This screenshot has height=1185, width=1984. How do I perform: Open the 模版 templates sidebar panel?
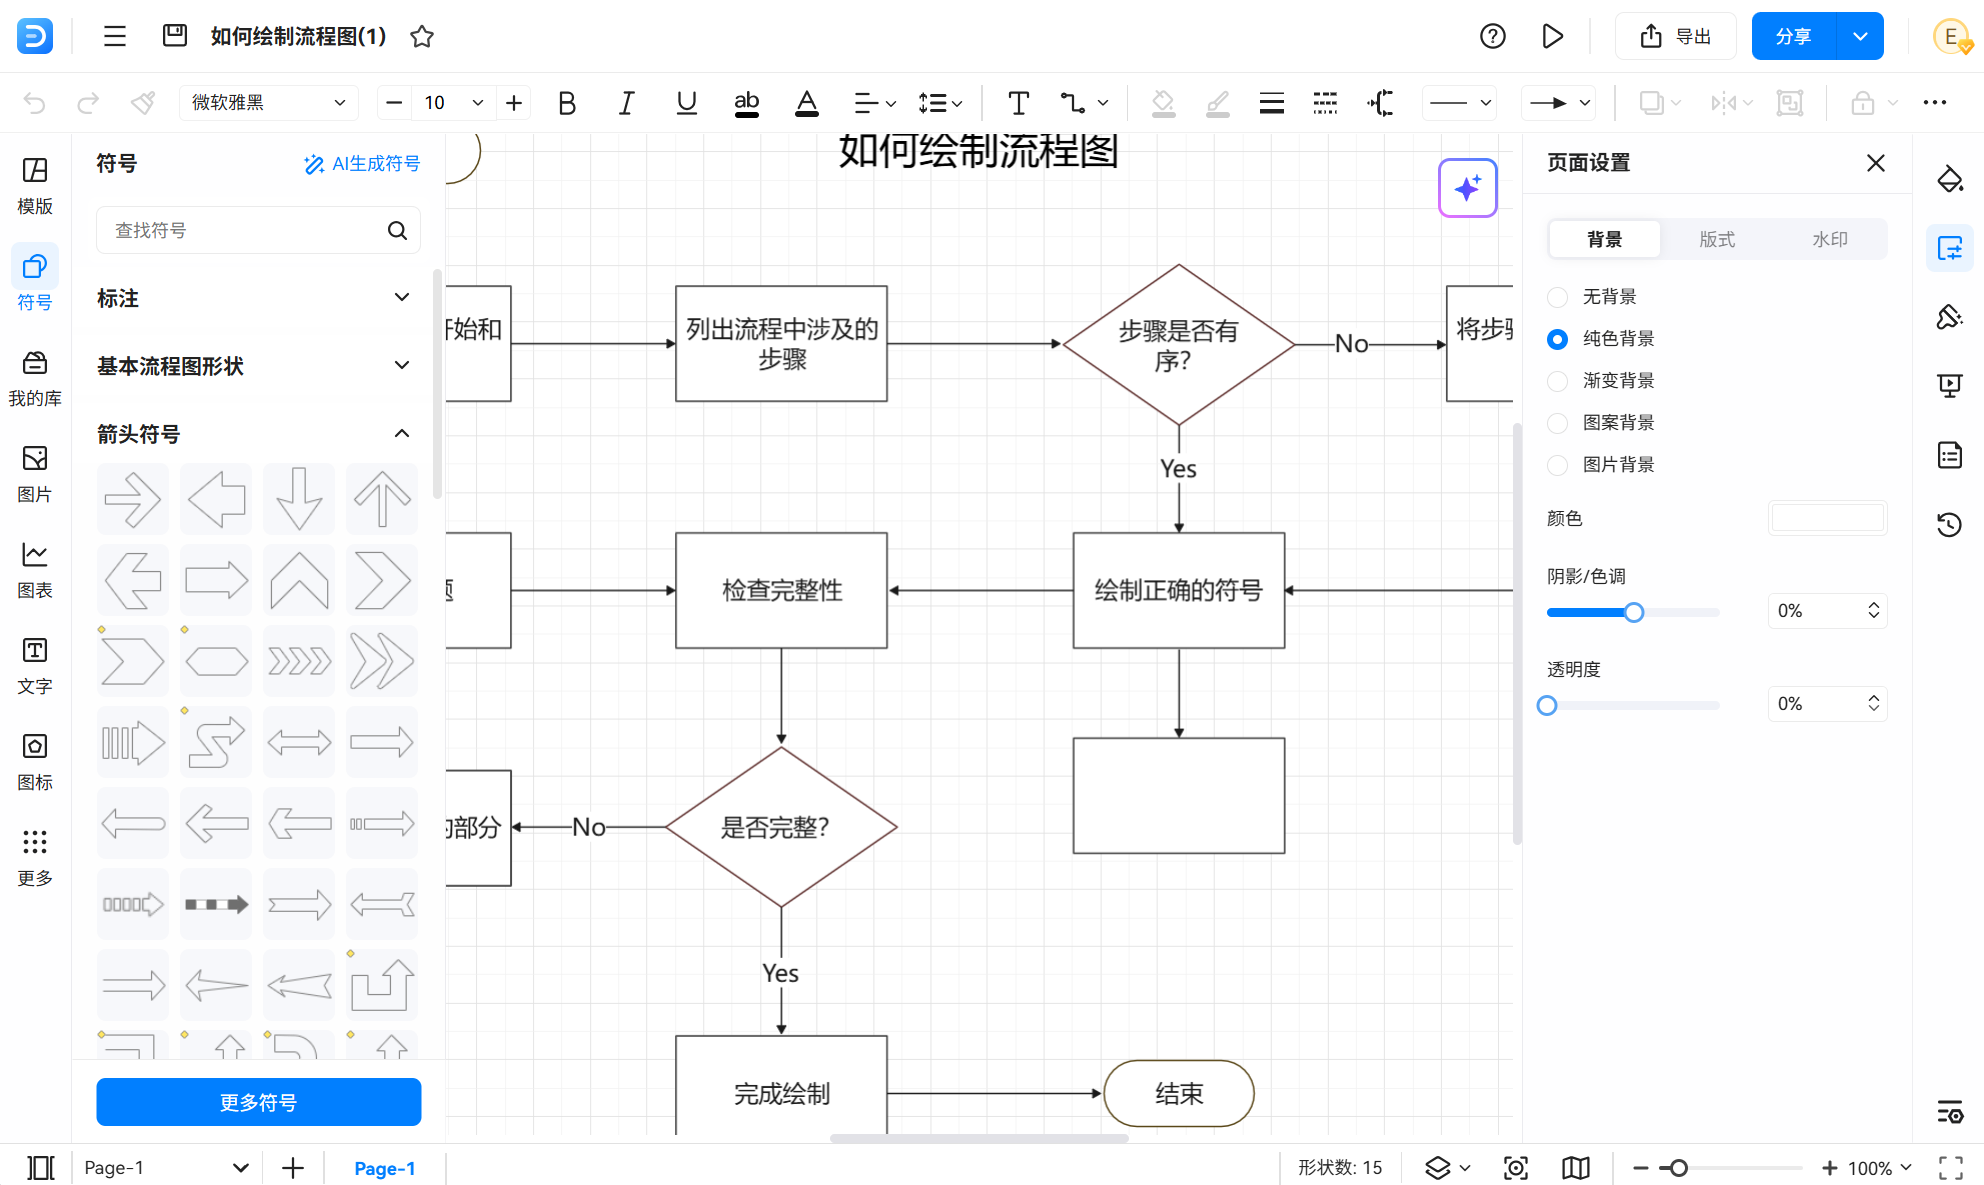35,186
